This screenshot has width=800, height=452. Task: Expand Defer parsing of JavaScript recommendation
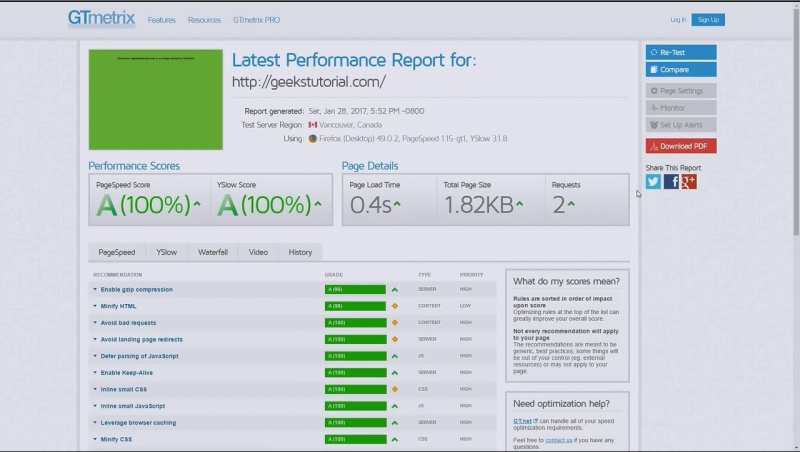click(139, 356)
